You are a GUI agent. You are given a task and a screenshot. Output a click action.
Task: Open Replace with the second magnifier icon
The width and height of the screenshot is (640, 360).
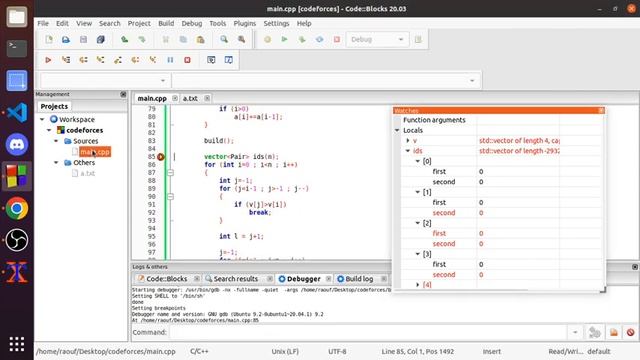241,40
